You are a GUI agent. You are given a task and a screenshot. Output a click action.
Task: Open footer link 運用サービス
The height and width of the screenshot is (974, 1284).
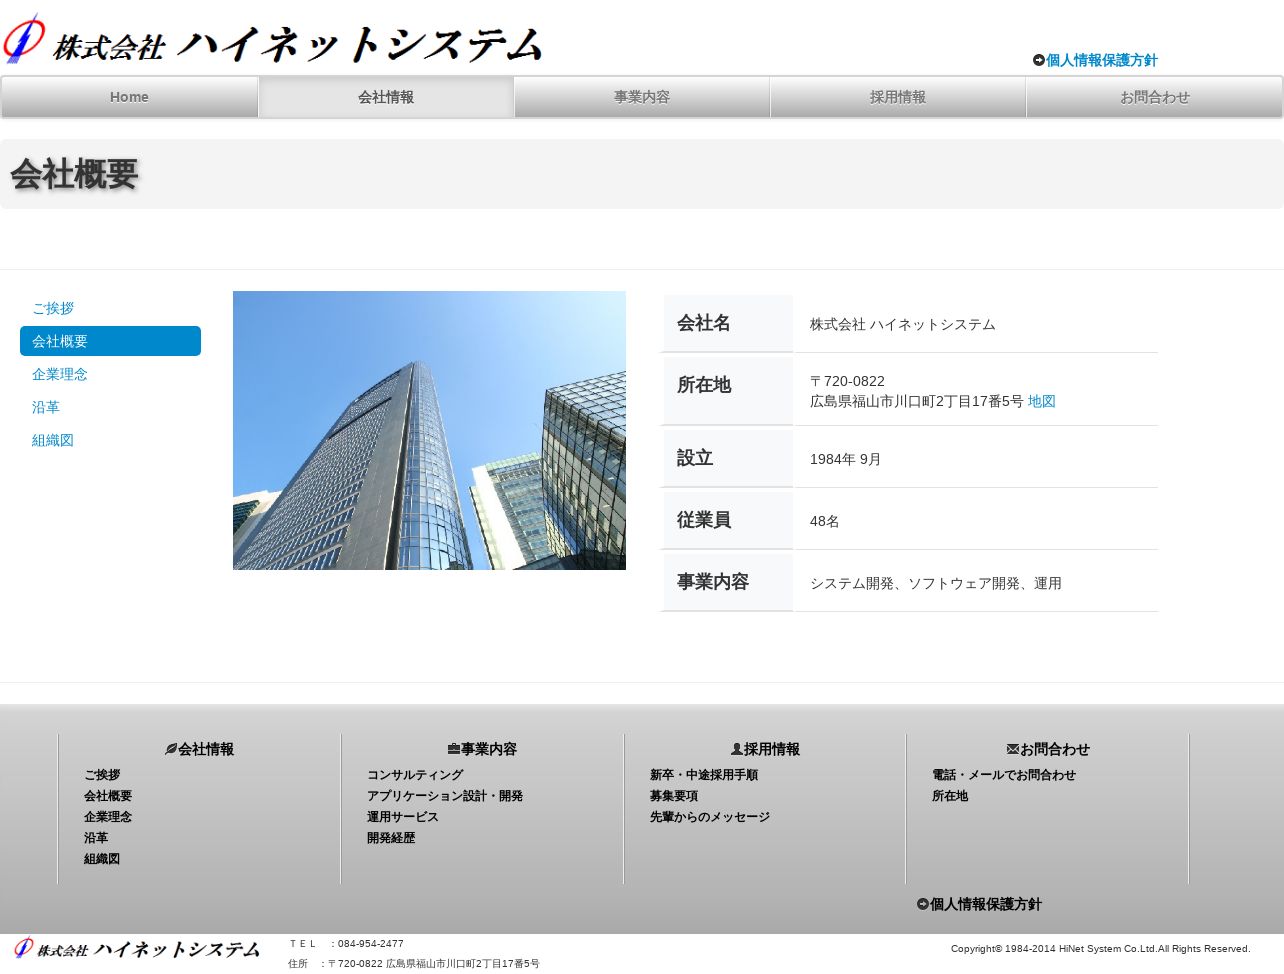coord(403,817)
